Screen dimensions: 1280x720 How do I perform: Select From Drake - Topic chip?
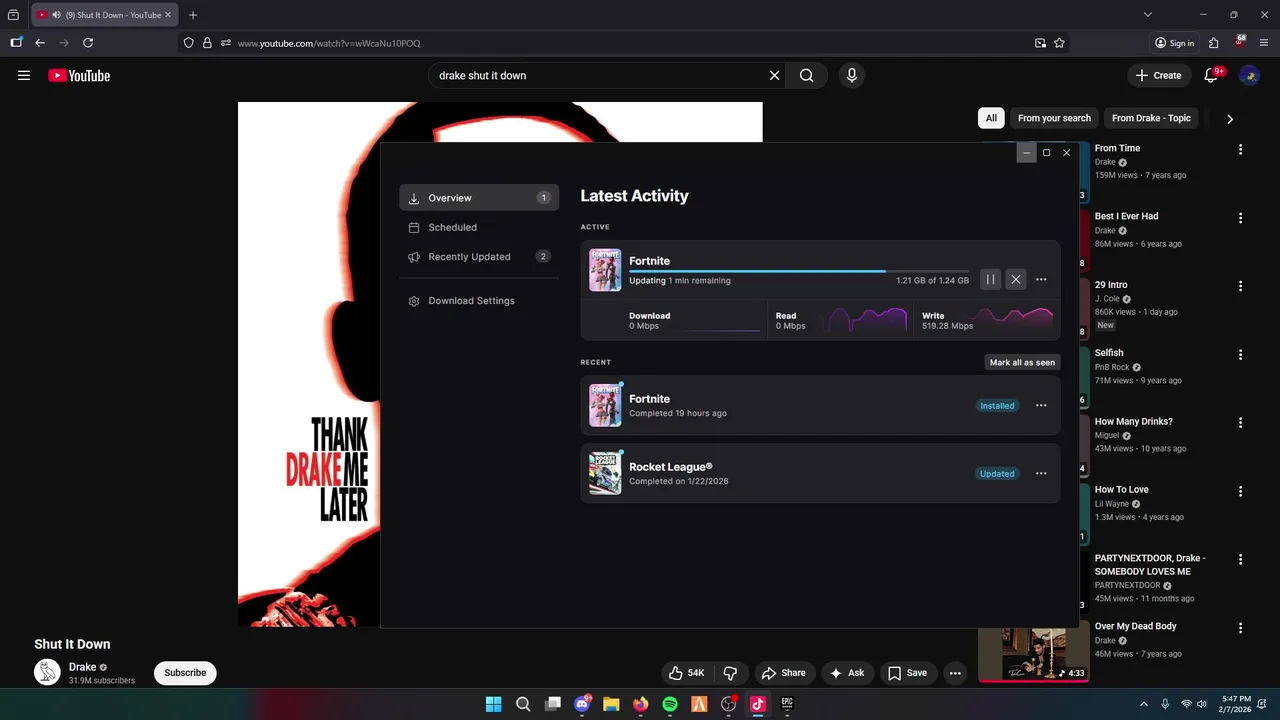tap(1151, 118)
